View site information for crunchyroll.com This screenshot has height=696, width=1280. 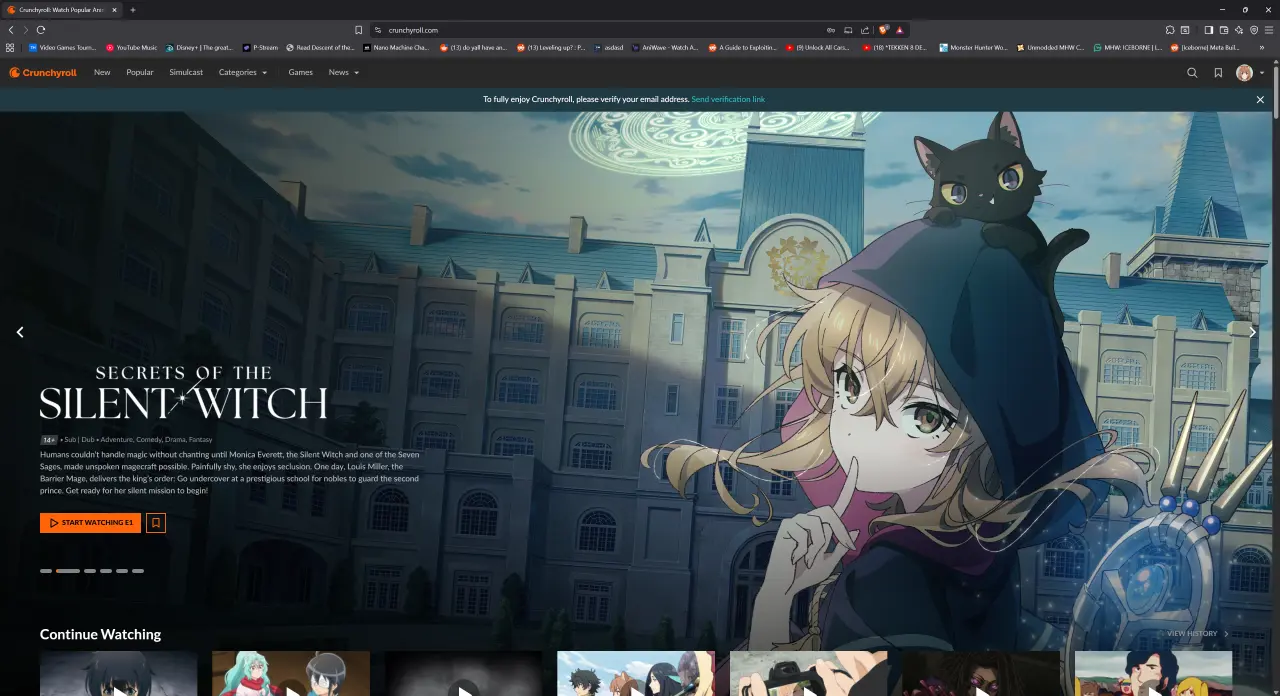coord(378,30)
